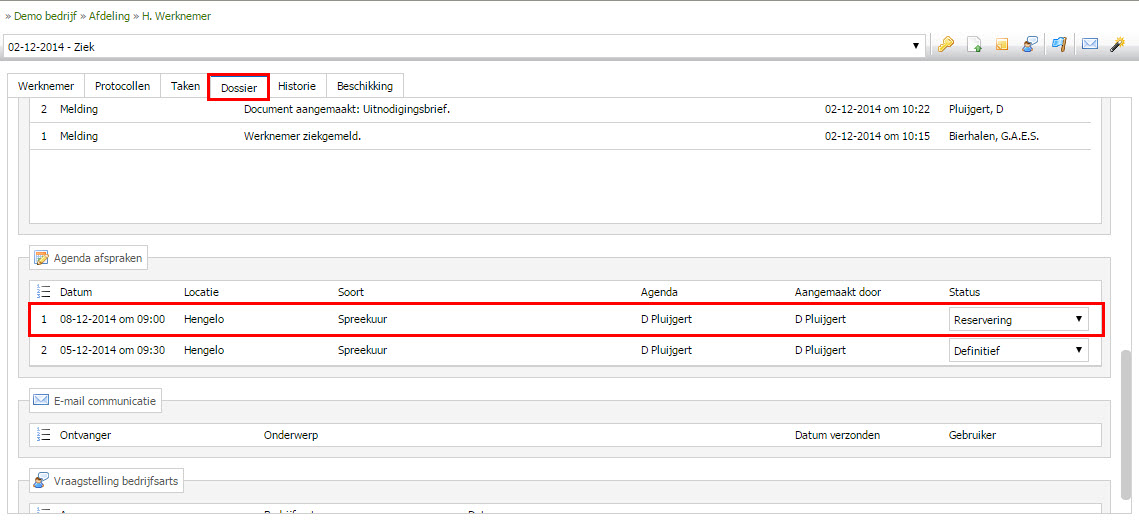Click the envelope mail icon in toolbar
The height and width of the screenshot is (520, 1139).
click(1089, 45)
